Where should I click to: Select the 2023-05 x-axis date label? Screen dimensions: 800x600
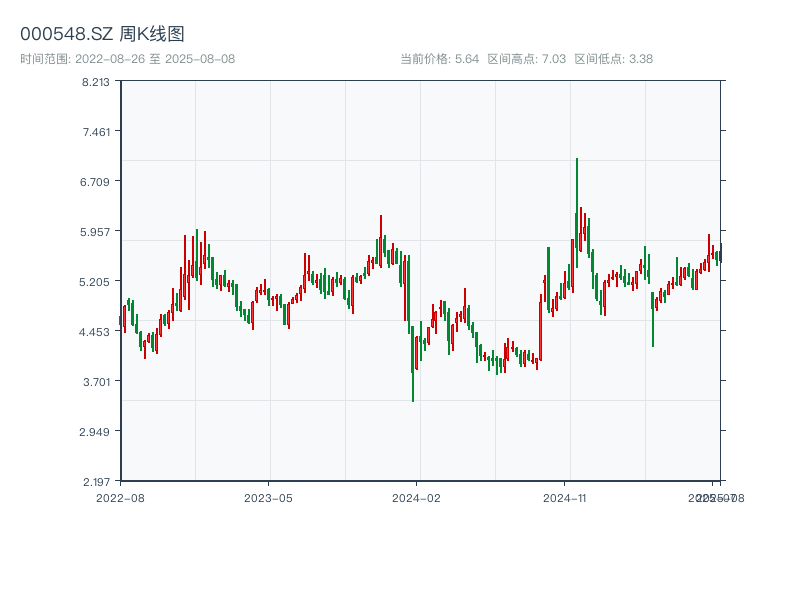pyautogui.click(x=268, y=497)
